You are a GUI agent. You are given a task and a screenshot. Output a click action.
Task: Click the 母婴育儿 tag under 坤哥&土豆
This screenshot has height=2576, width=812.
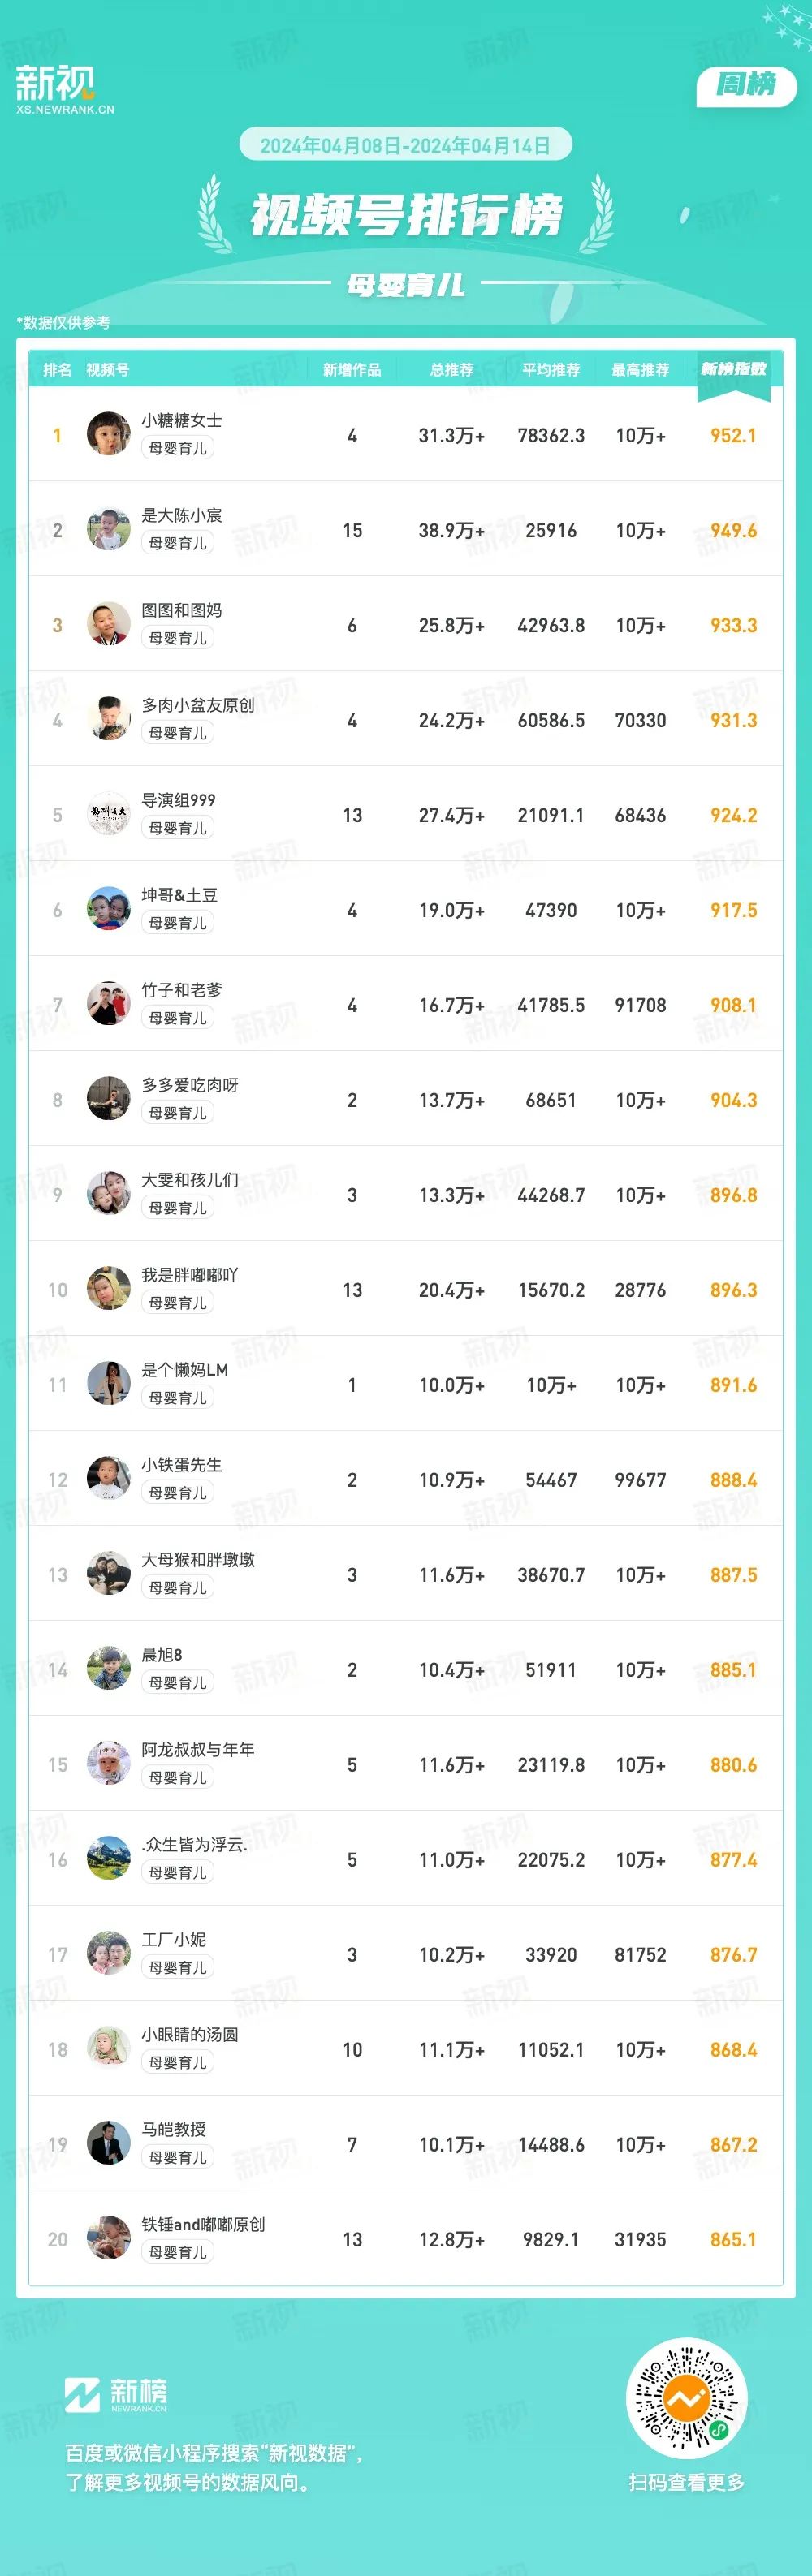point(178,923)
